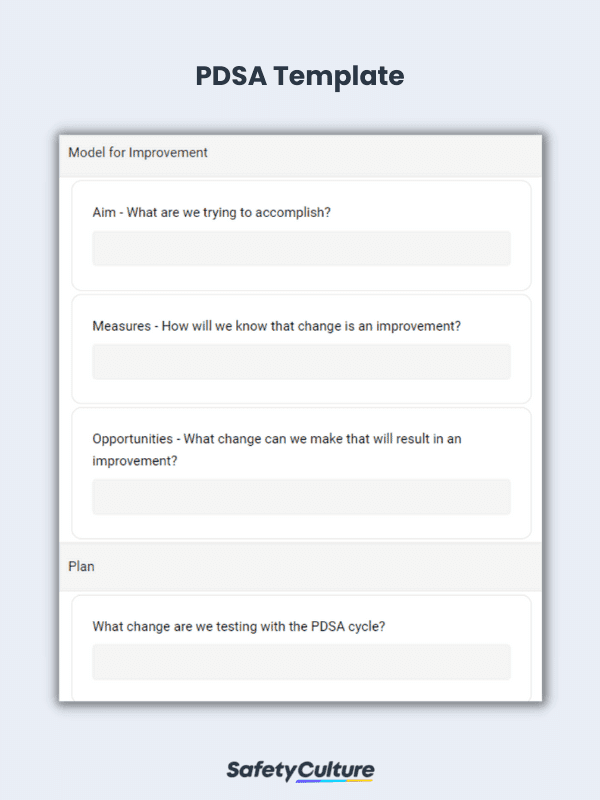The width and height of the screenshot is (600, 800).
Task: Click the 'Plan' heading text
Action: tap(81, 567)
